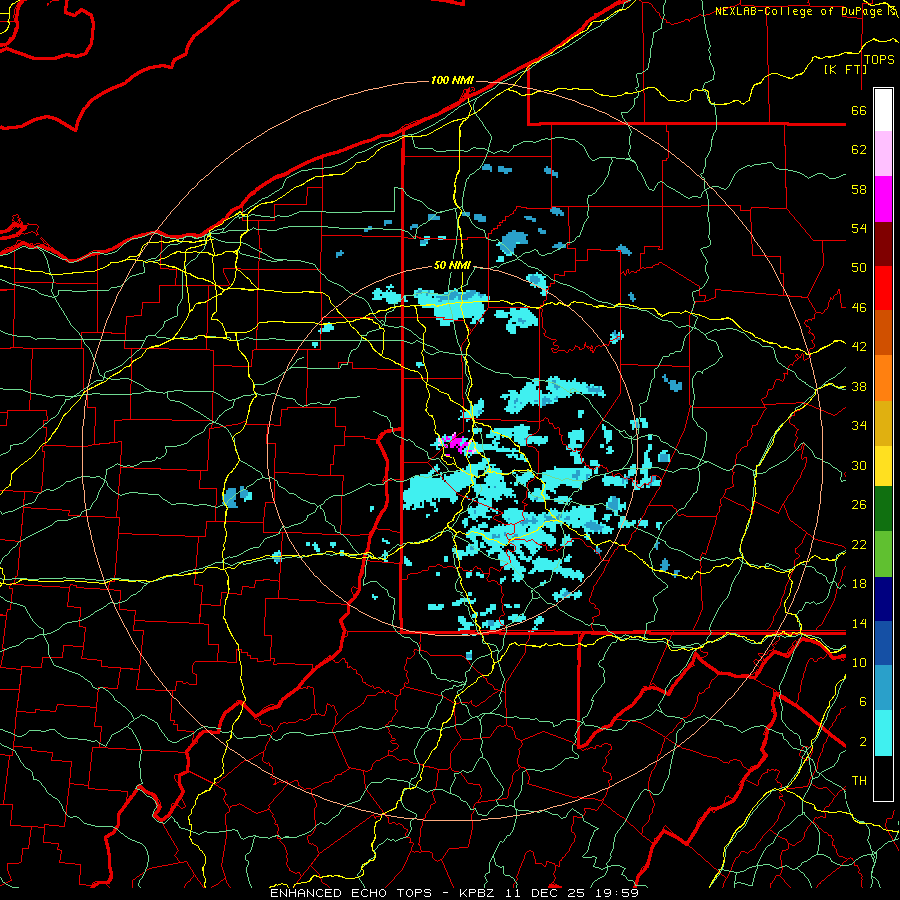This screenshot has height=900, width=900.
Task: Click the '100 NMI' range ring label
Action: point(452,80)
